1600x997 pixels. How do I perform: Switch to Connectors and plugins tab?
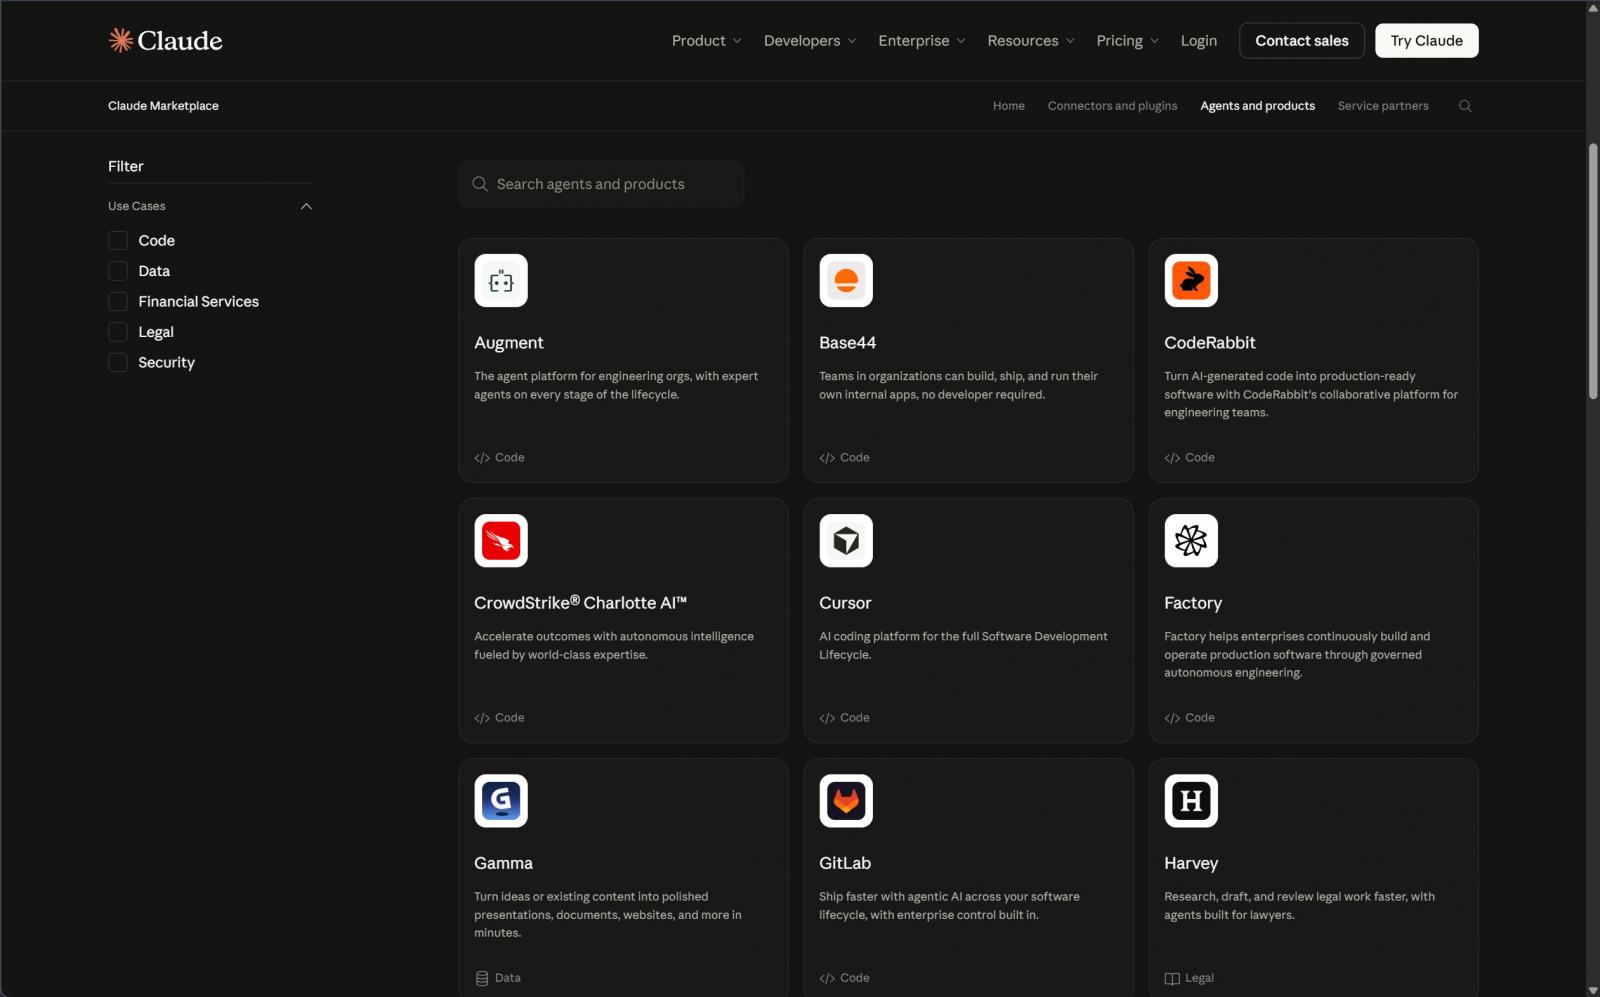pos(1112,106)
